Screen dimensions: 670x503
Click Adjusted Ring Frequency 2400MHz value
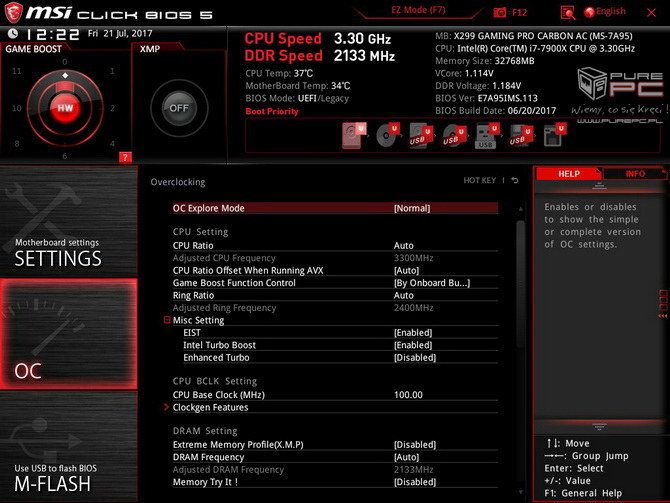(x=413, y=308)
